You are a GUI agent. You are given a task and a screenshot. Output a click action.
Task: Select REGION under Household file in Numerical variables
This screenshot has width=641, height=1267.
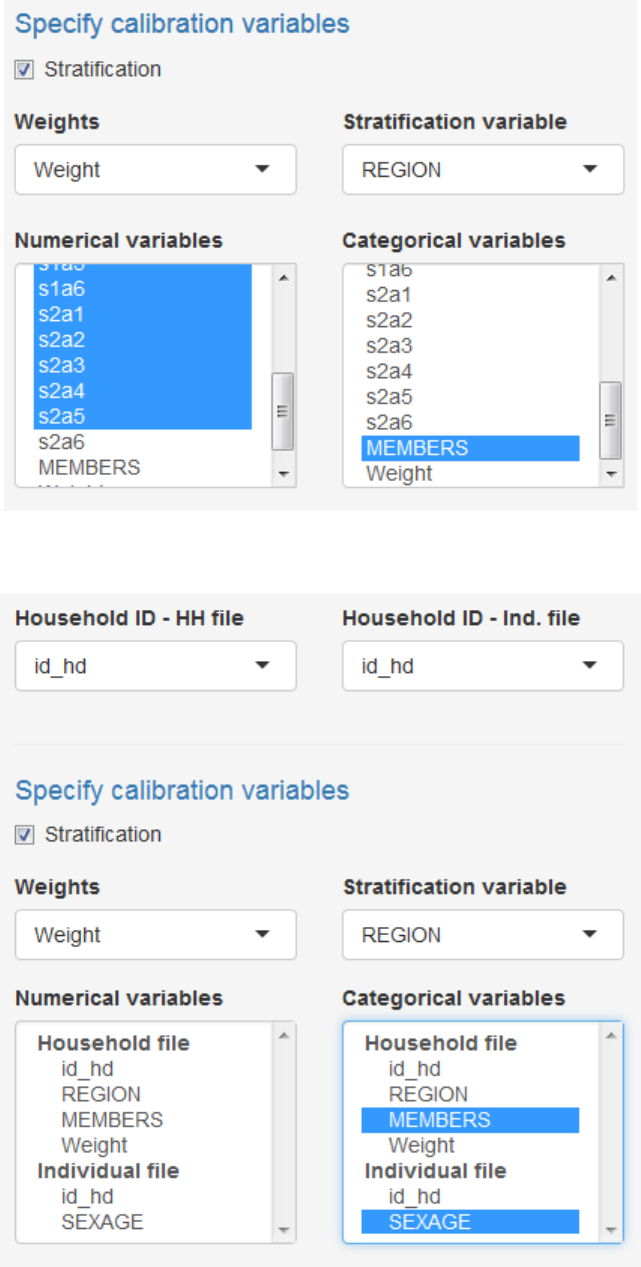(x=101, y=1094)
